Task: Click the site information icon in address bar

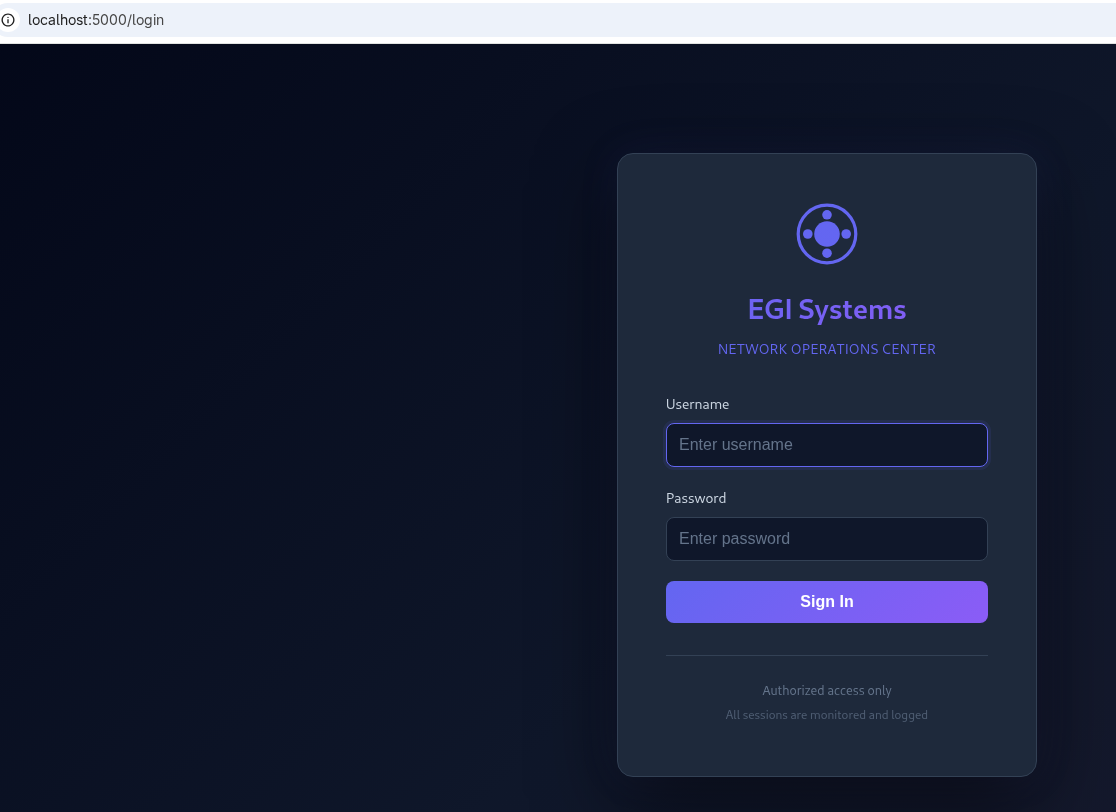Action: [8, 20]
